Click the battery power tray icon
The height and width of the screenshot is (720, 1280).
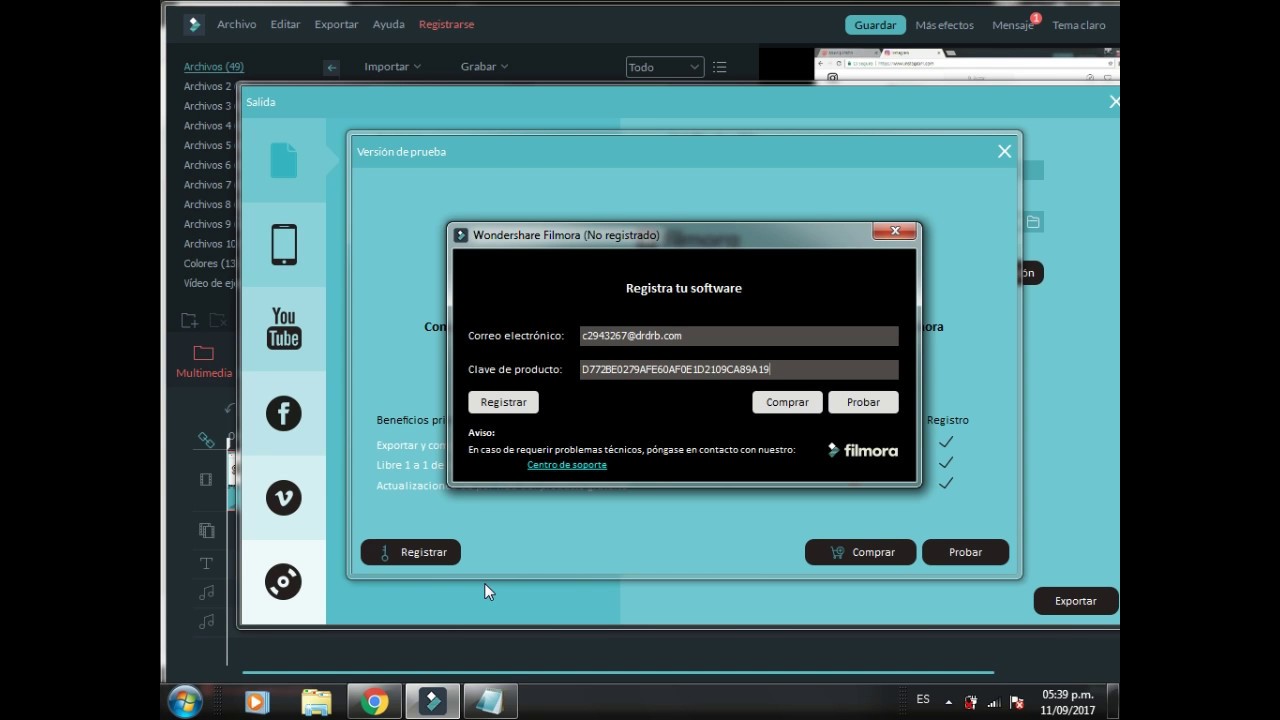coord(971,702)
